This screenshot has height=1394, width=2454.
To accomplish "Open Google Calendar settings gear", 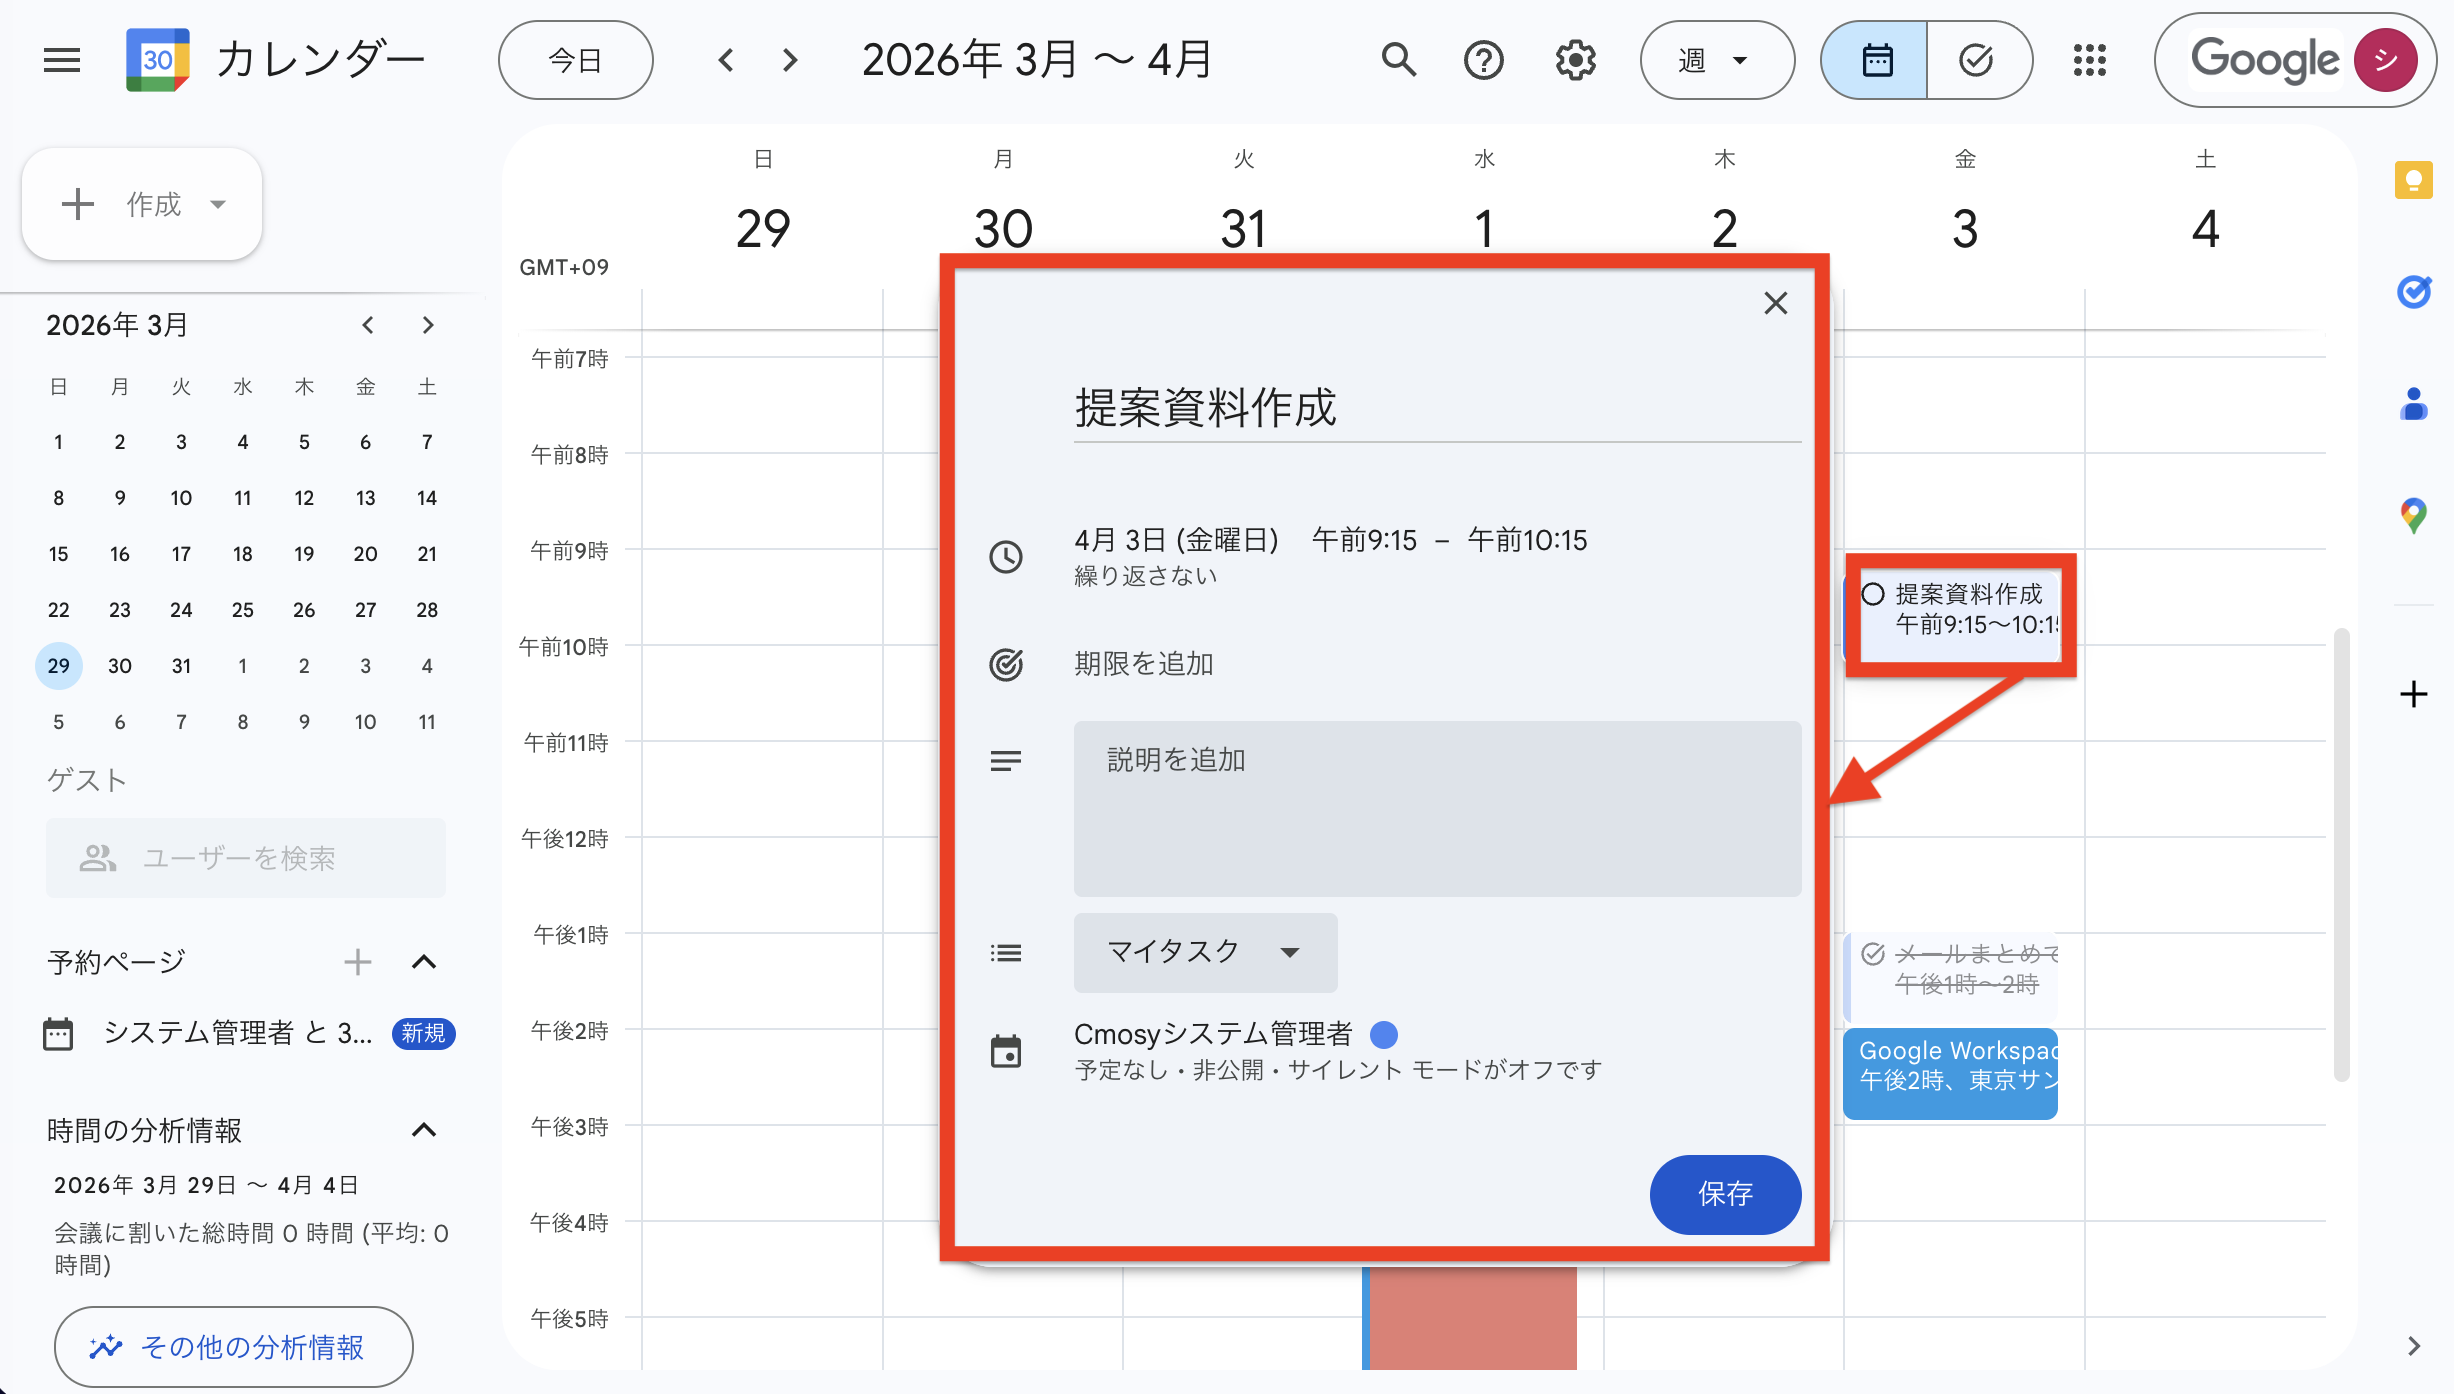I will [1575, 60].
